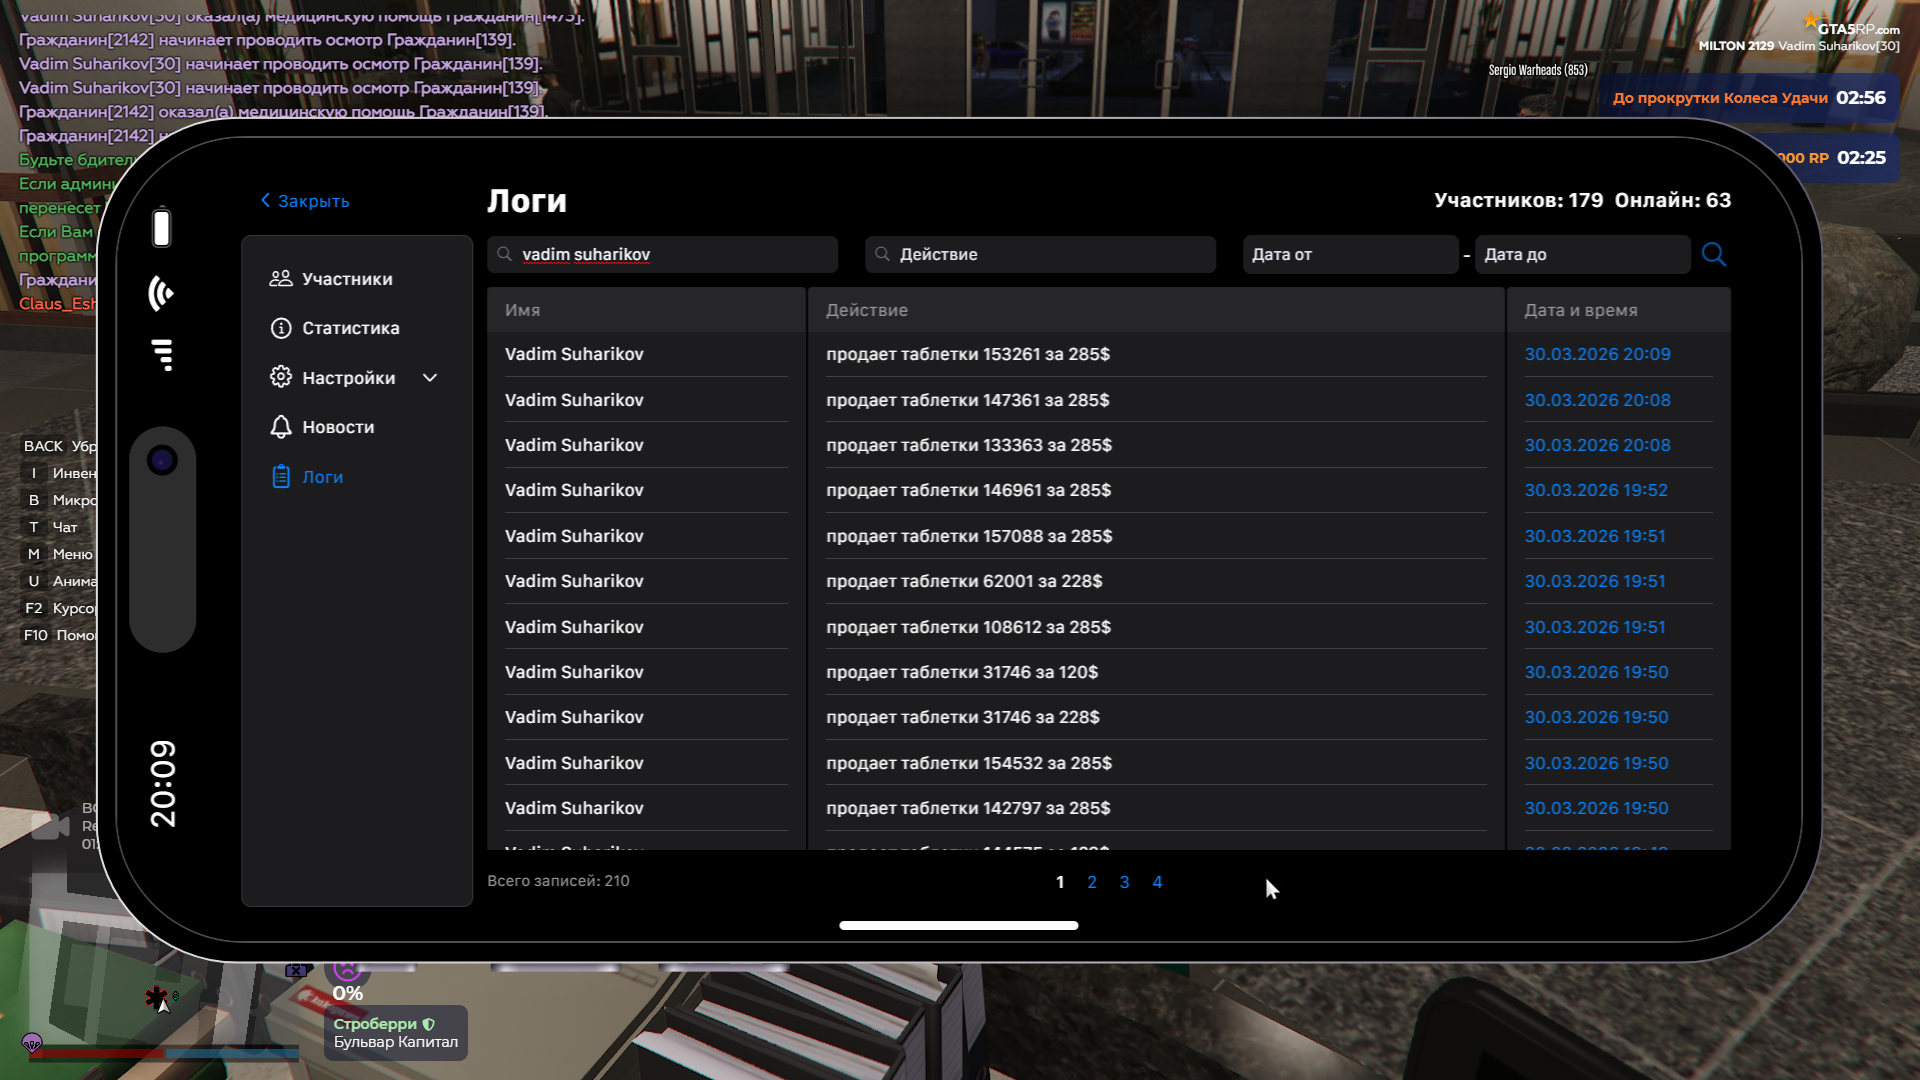Go to page 2 of logs
The image size is (1920, 1080).
(1092, 882)
